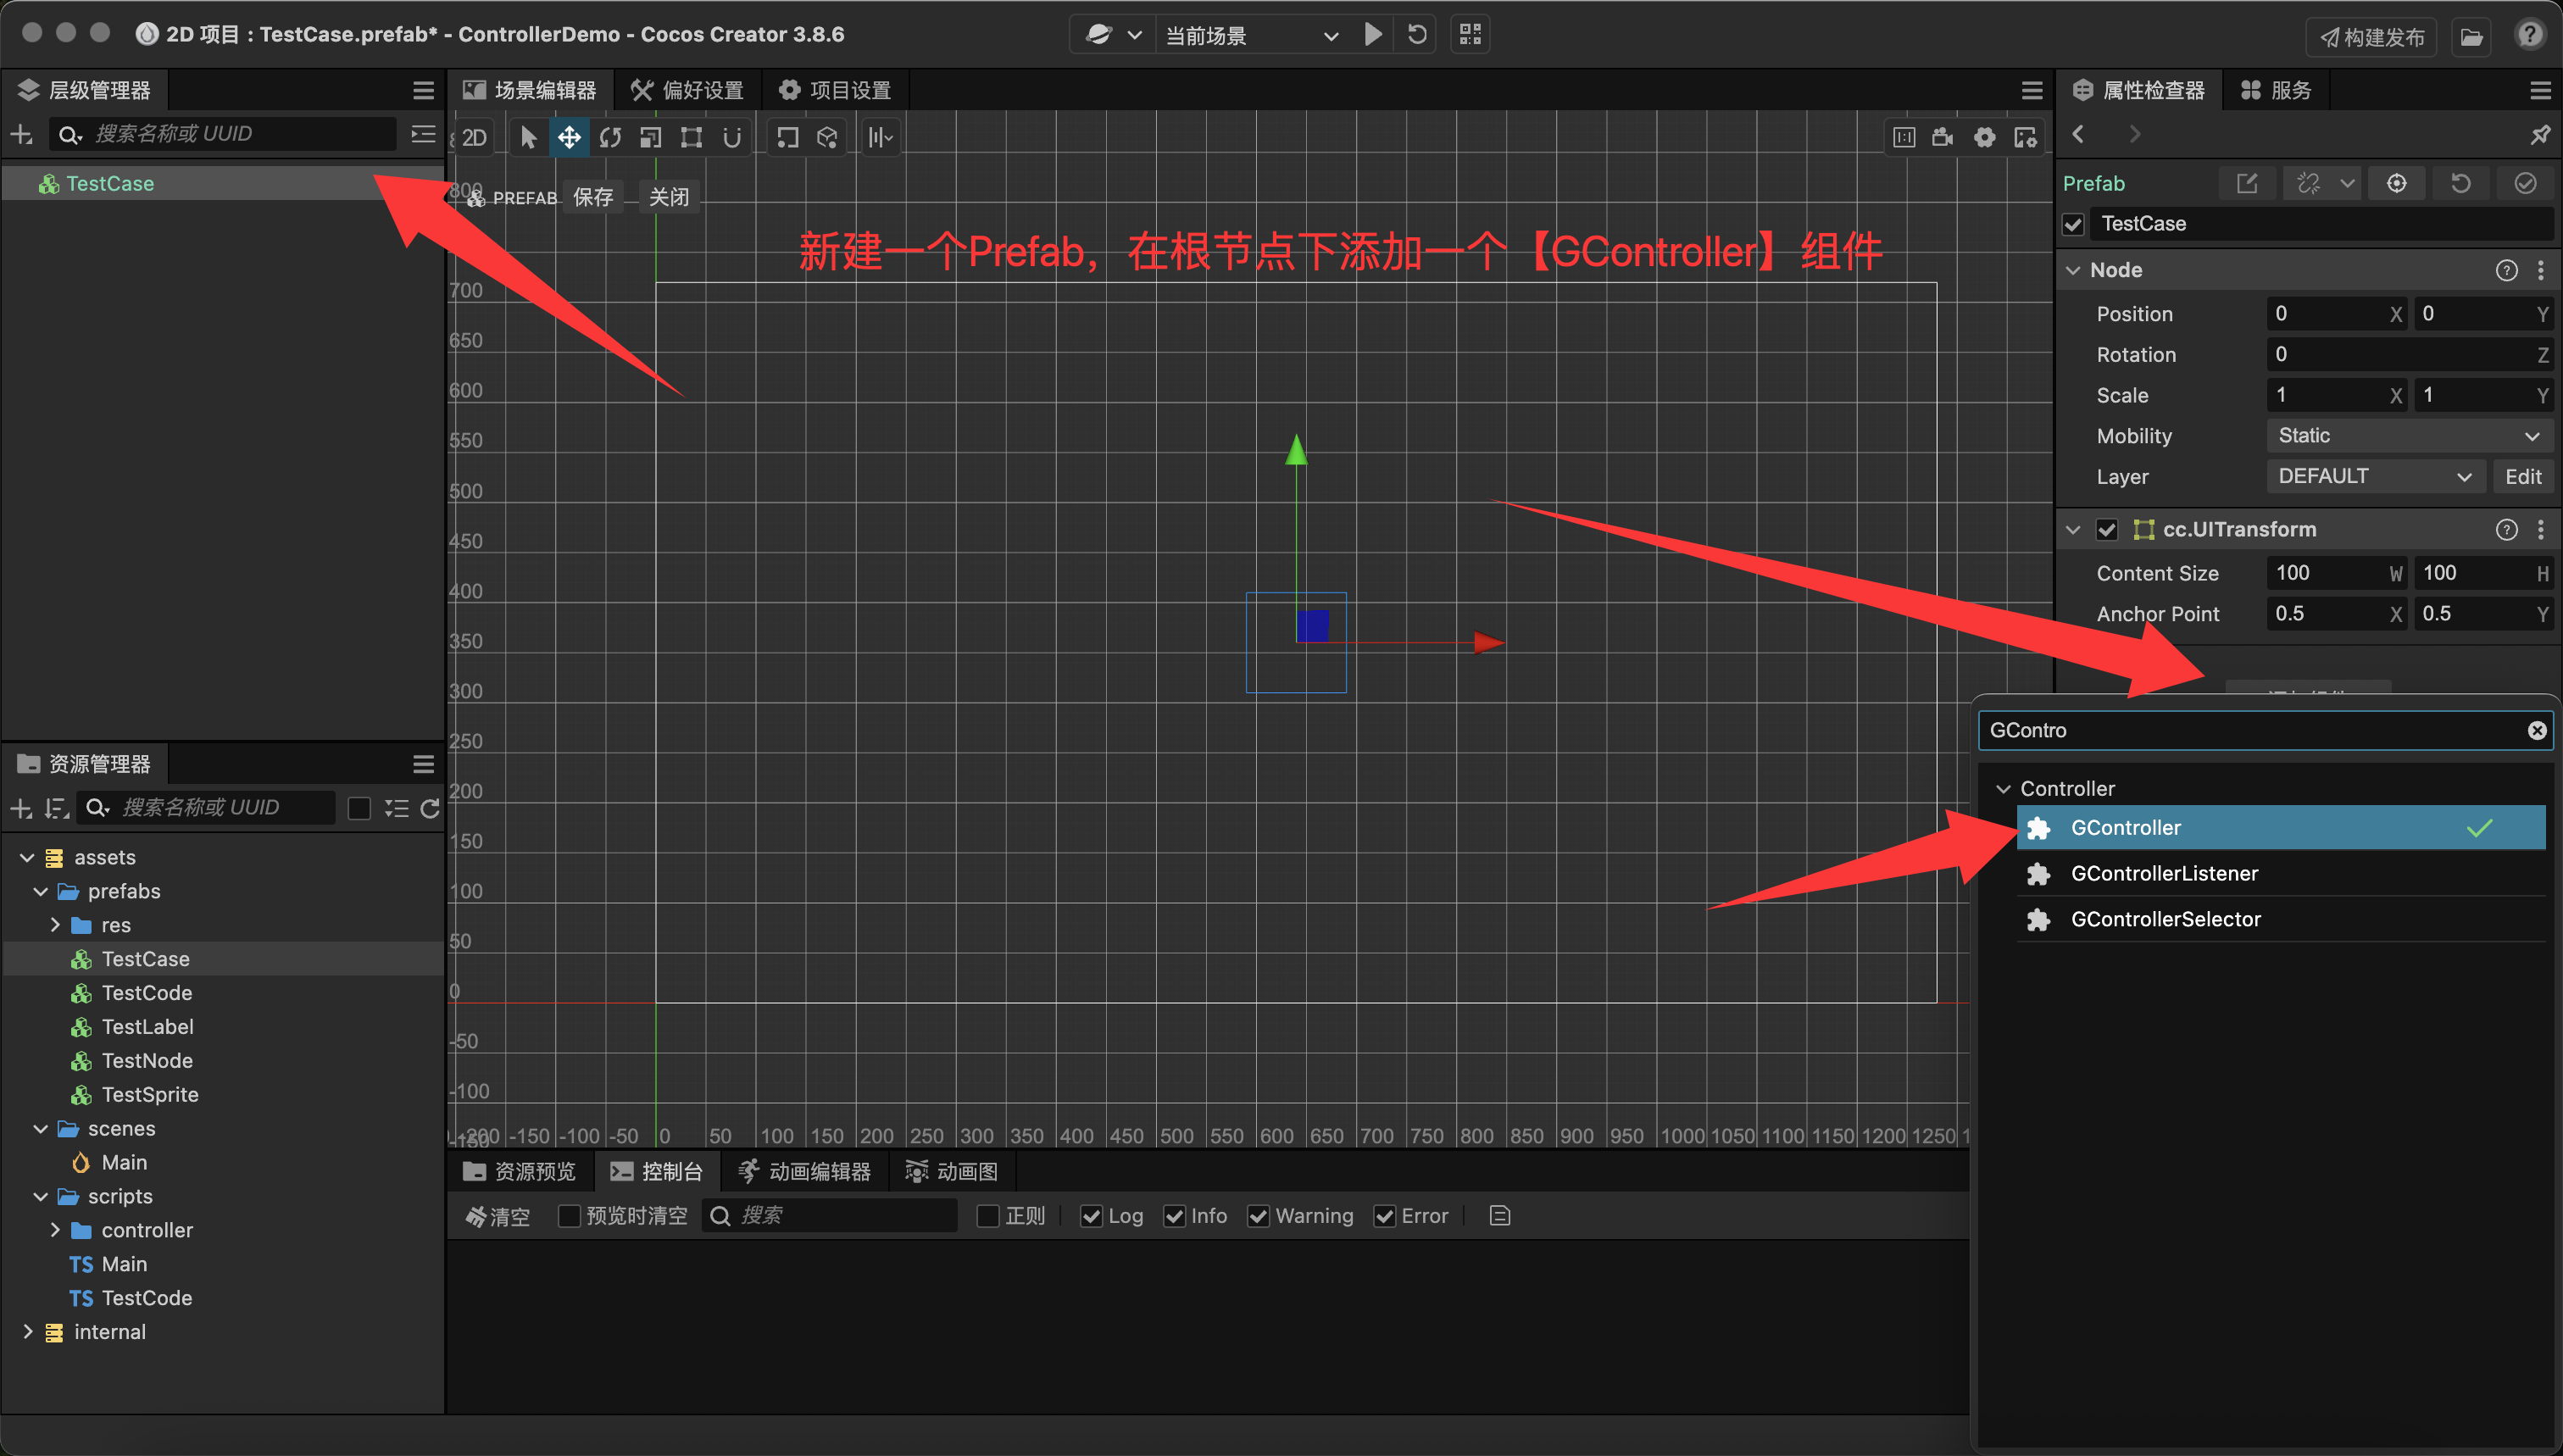Open the Mobility dropdown

point(2407,436)
